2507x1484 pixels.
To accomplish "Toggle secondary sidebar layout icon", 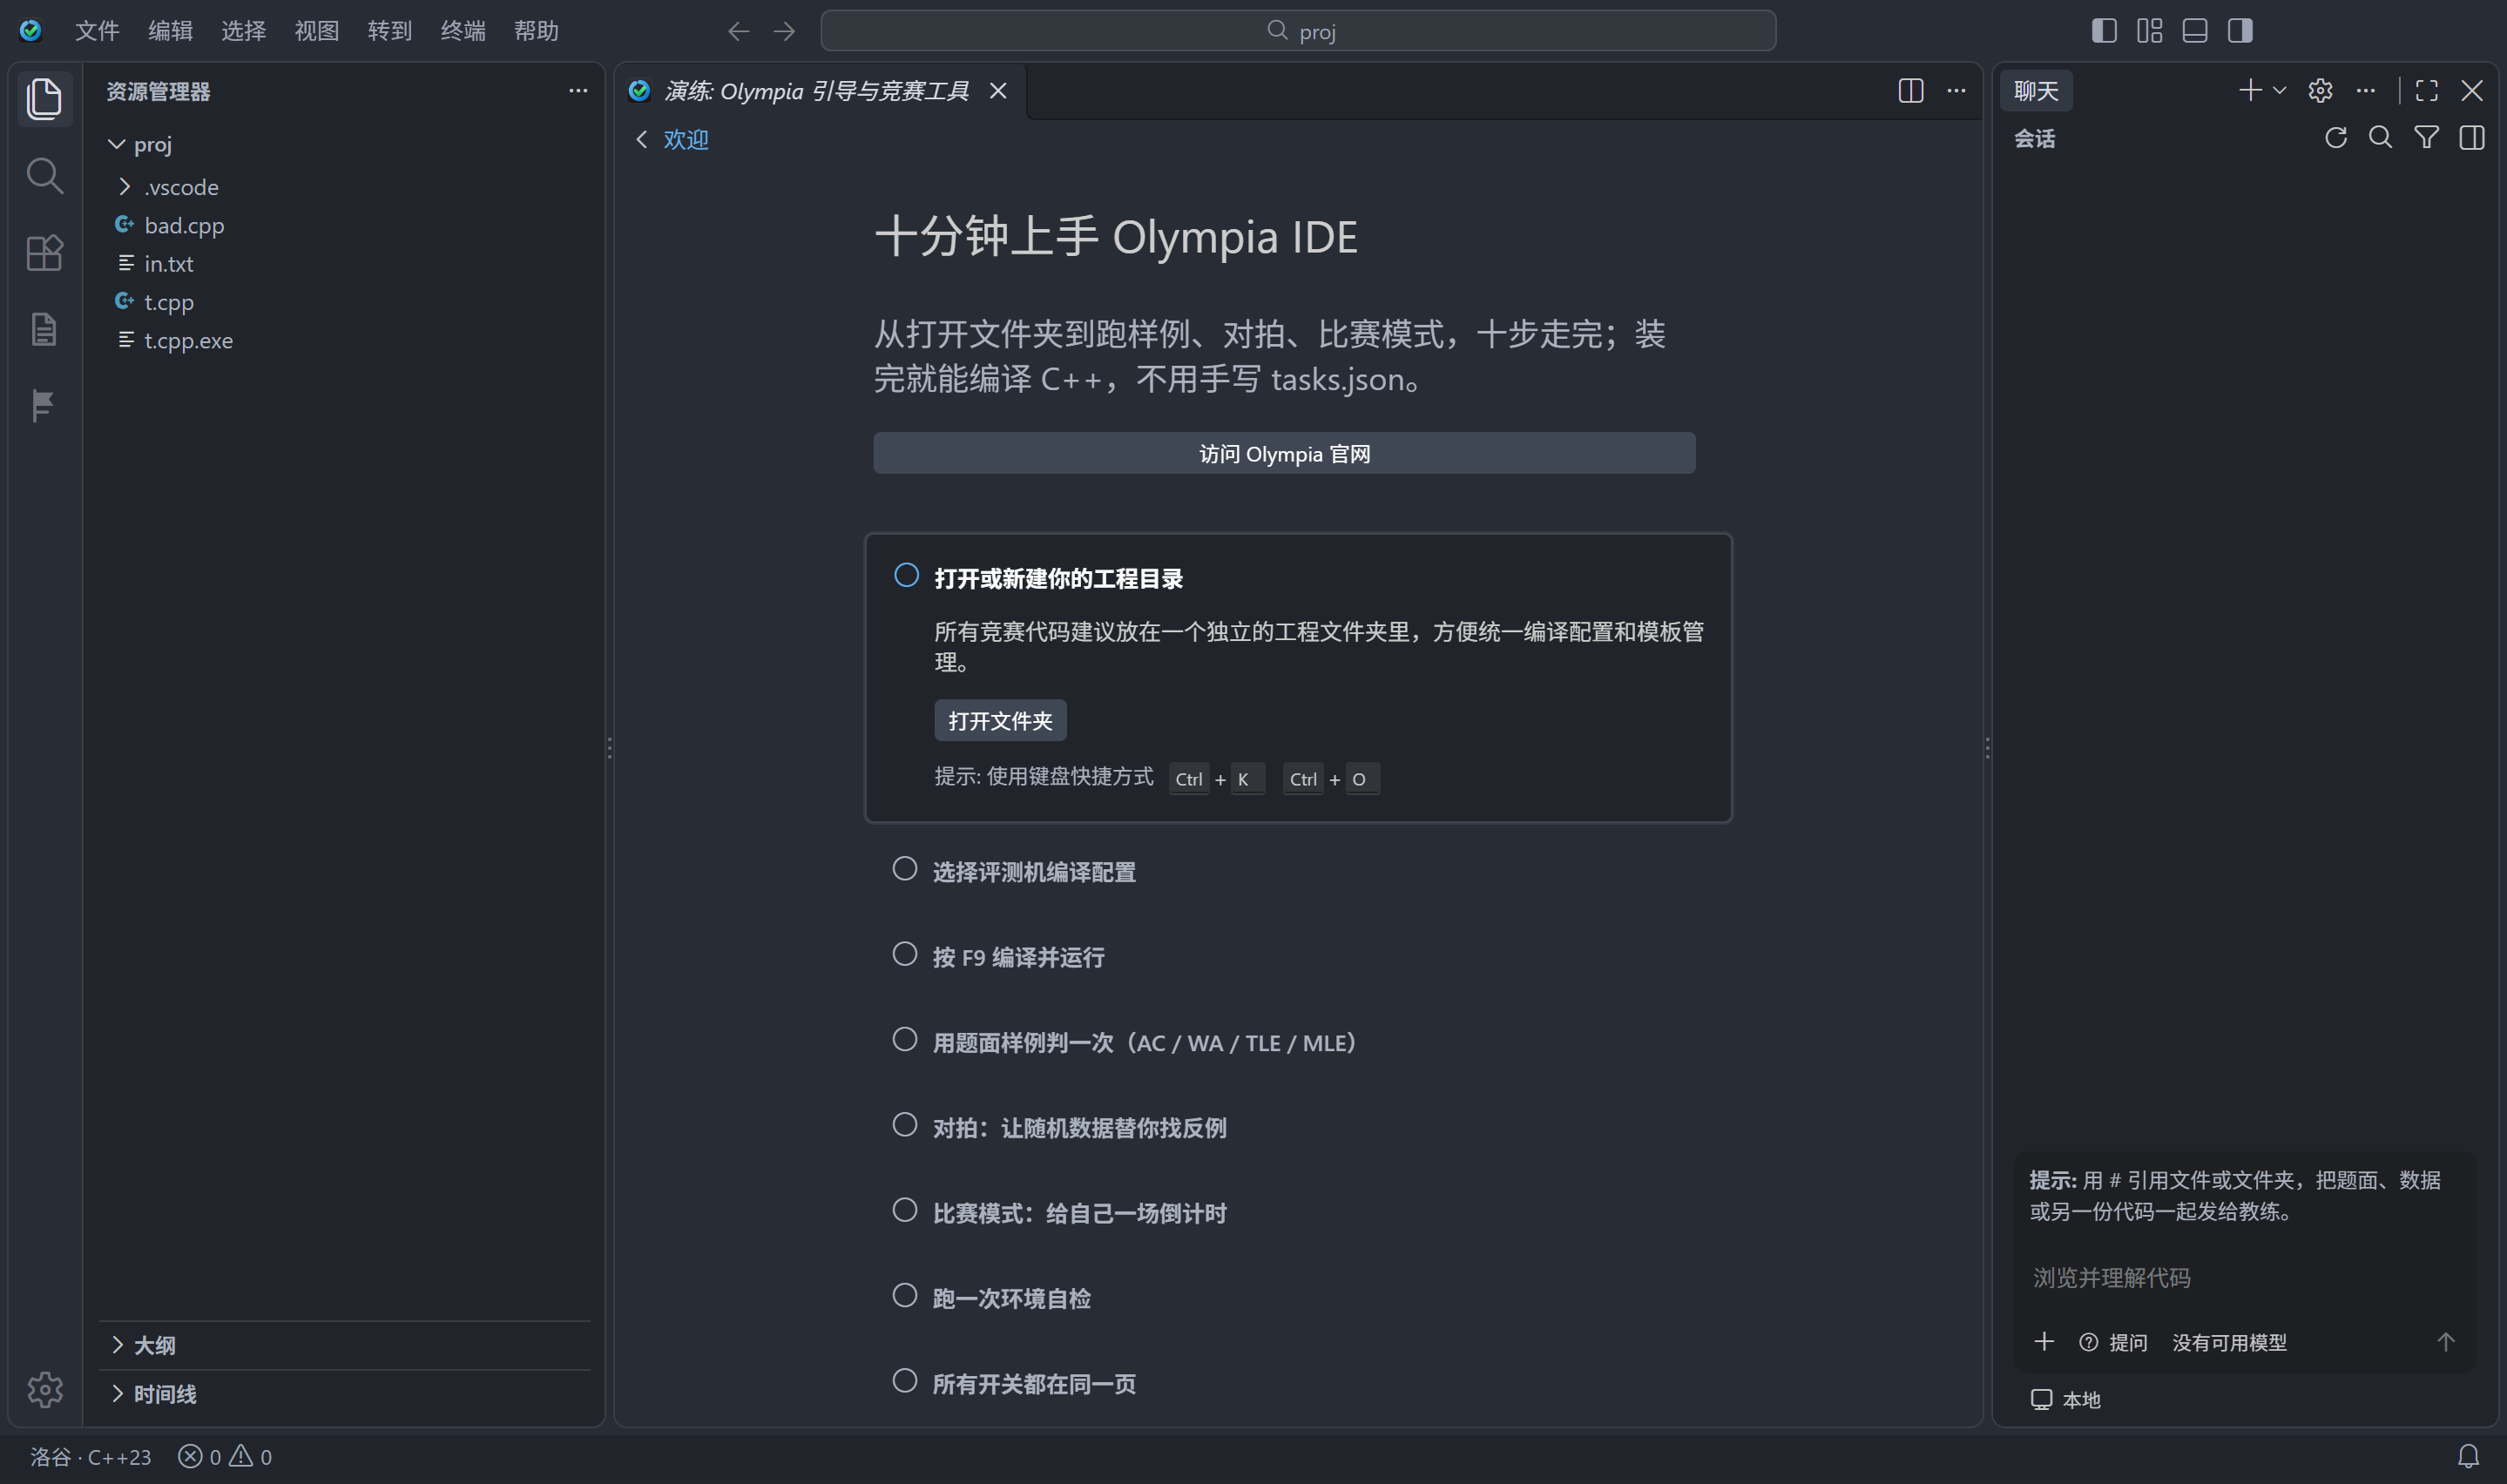I will point(2240,31).
